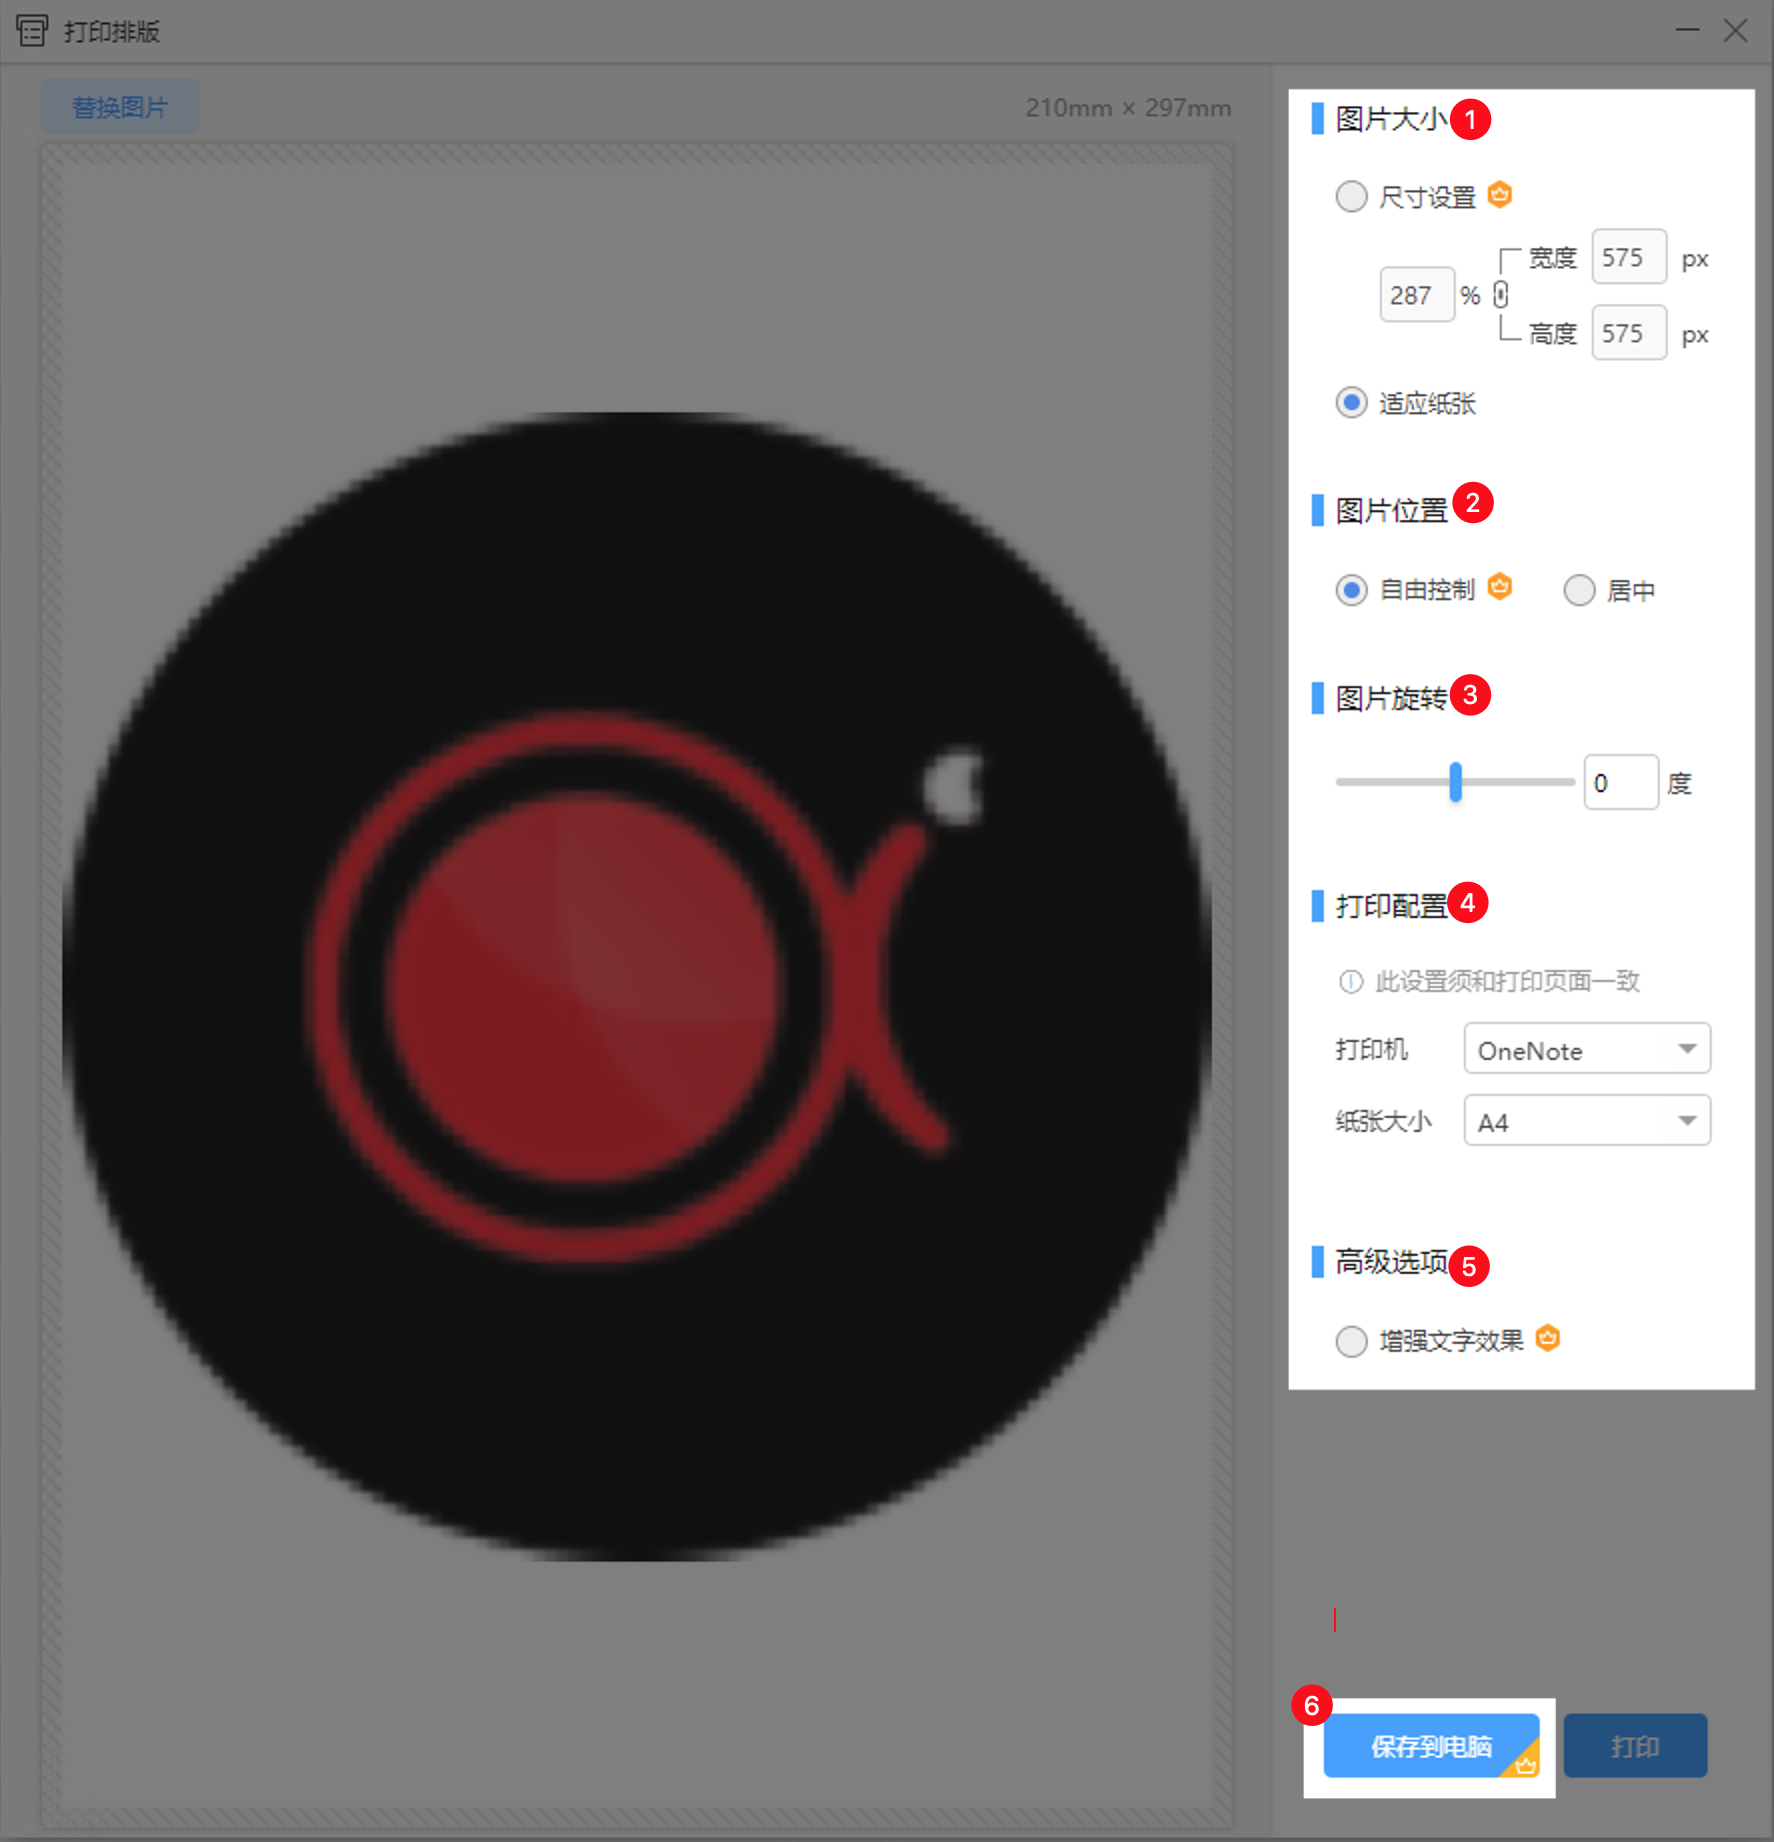Click the VIP badge next to 增强文字效果
This screenshot has width=1774, height=1842.
pyautogui.click(x=1547, y=1338)
